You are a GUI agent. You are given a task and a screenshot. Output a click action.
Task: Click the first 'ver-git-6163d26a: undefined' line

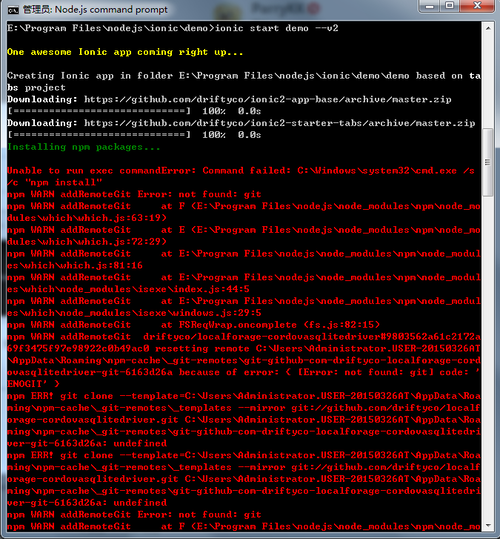[87, 443]
